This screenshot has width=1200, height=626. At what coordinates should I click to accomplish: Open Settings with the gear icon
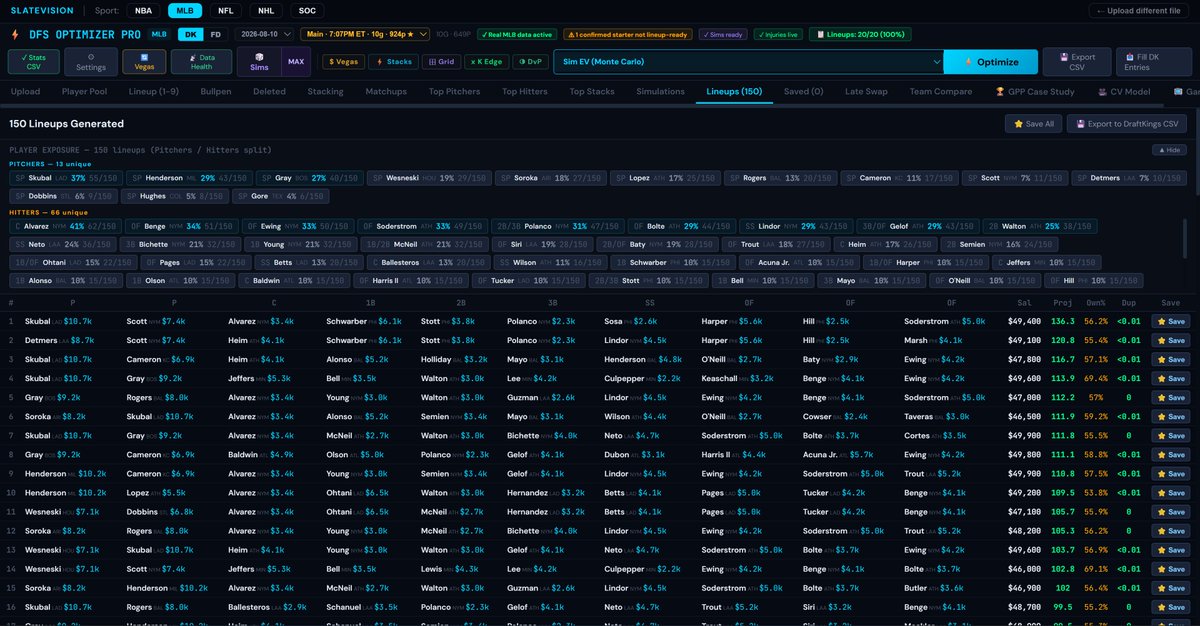pos(91,62)
